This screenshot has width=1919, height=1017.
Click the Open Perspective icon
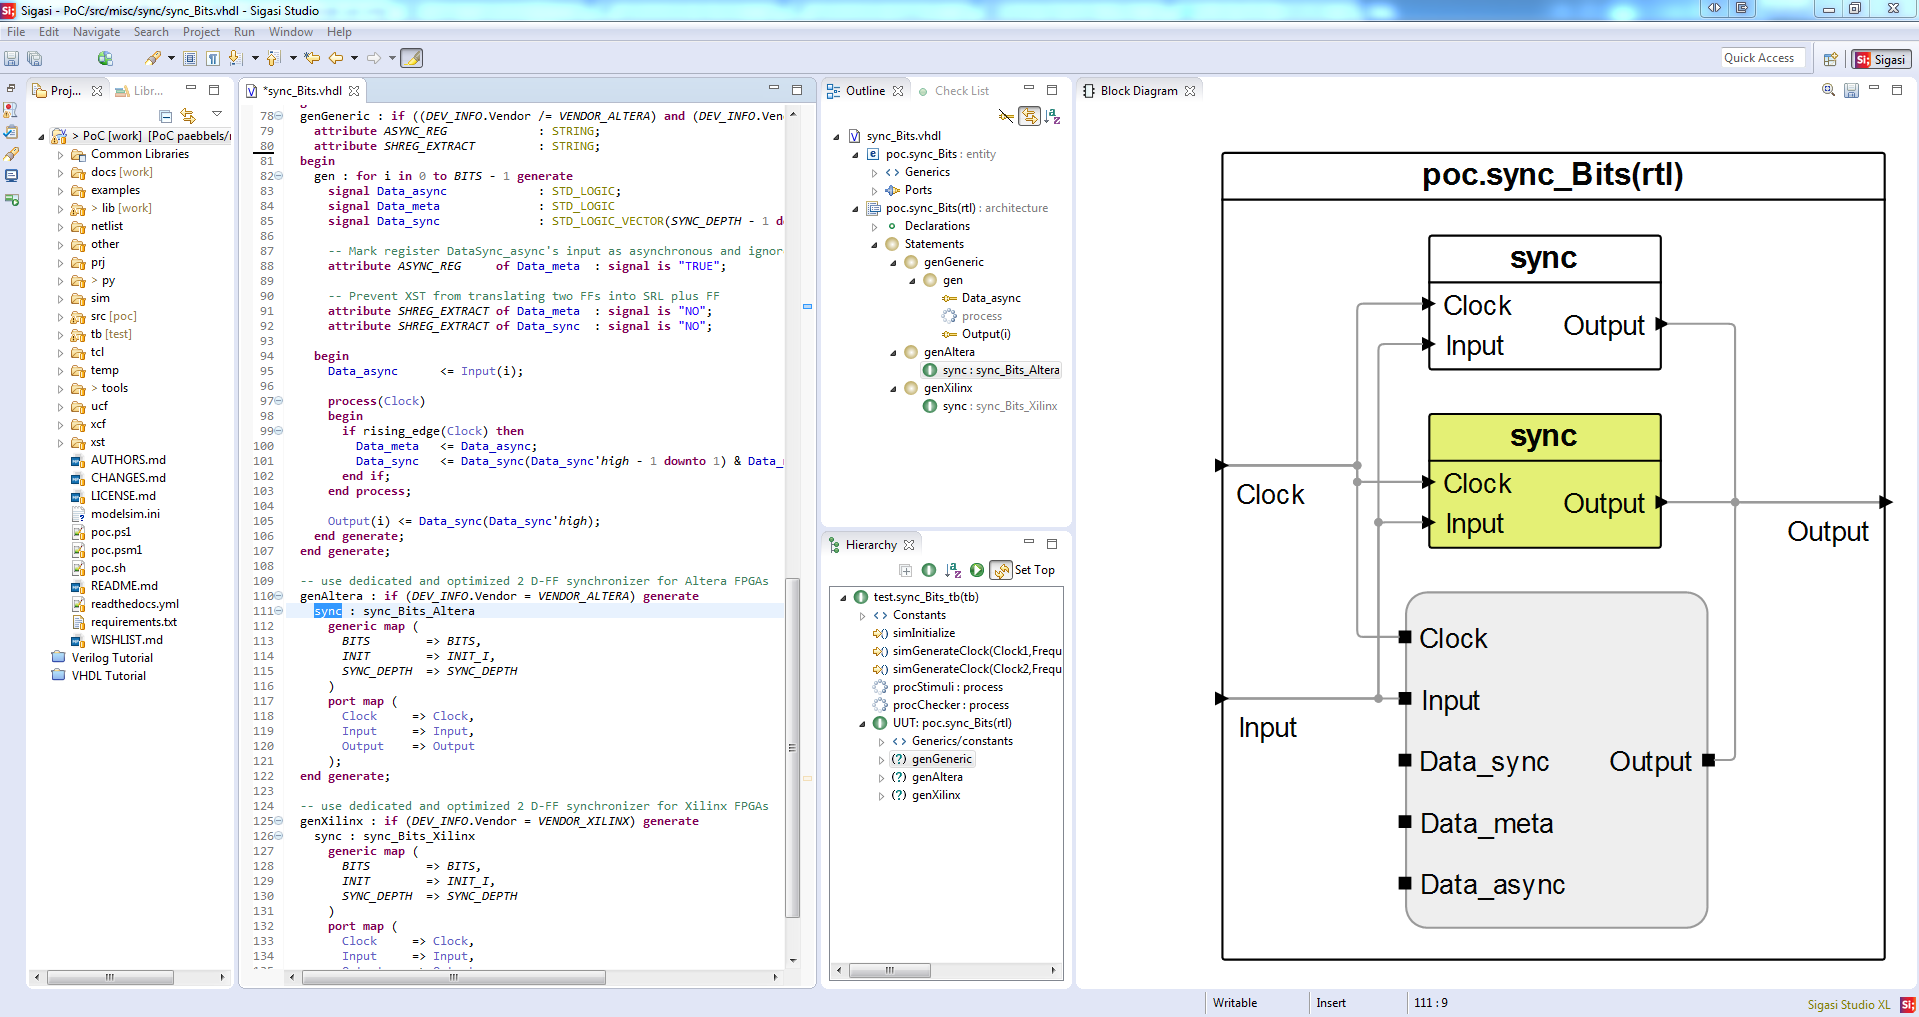point(1831,60)
